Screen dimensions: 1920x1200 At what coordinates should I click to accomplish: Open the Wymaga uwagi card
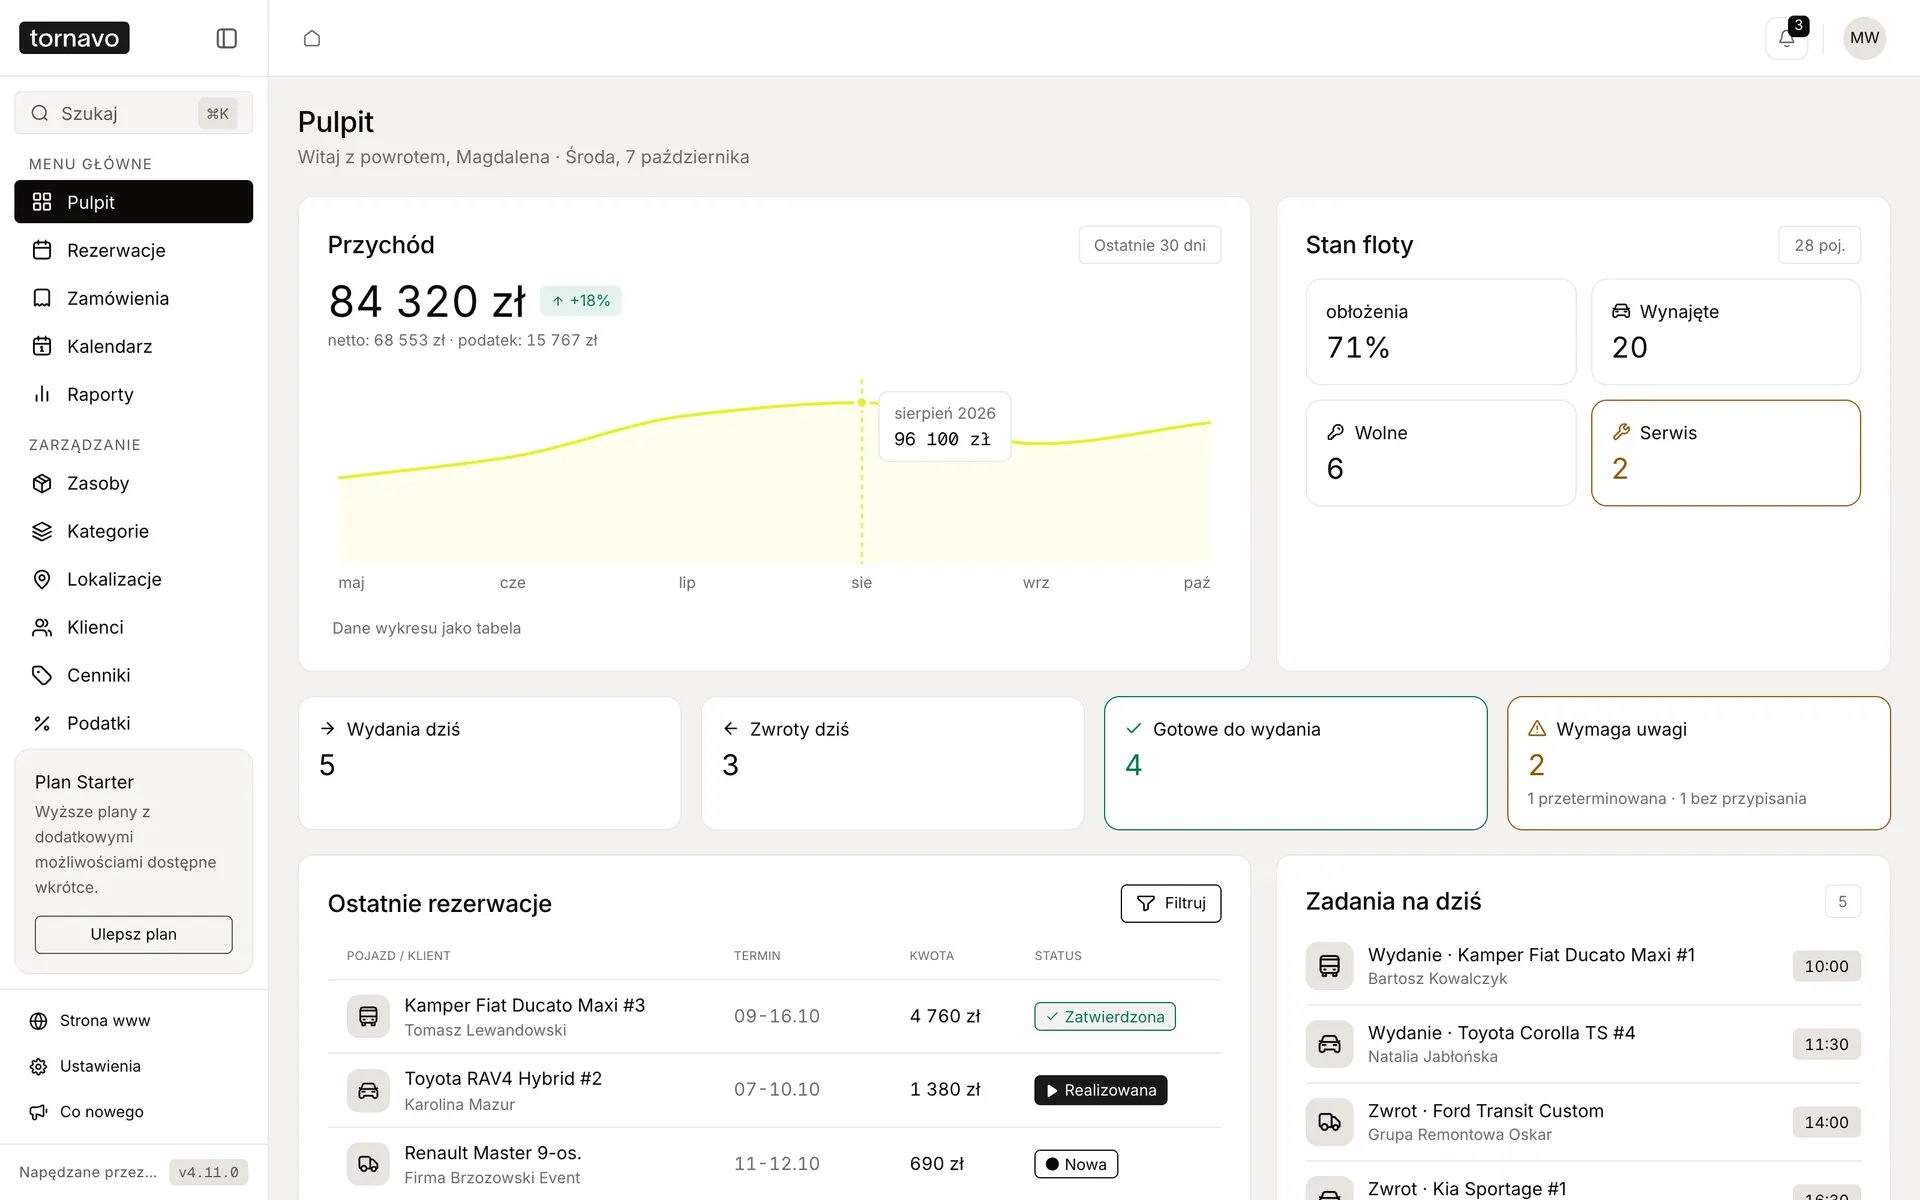[x=1698, y=763]
